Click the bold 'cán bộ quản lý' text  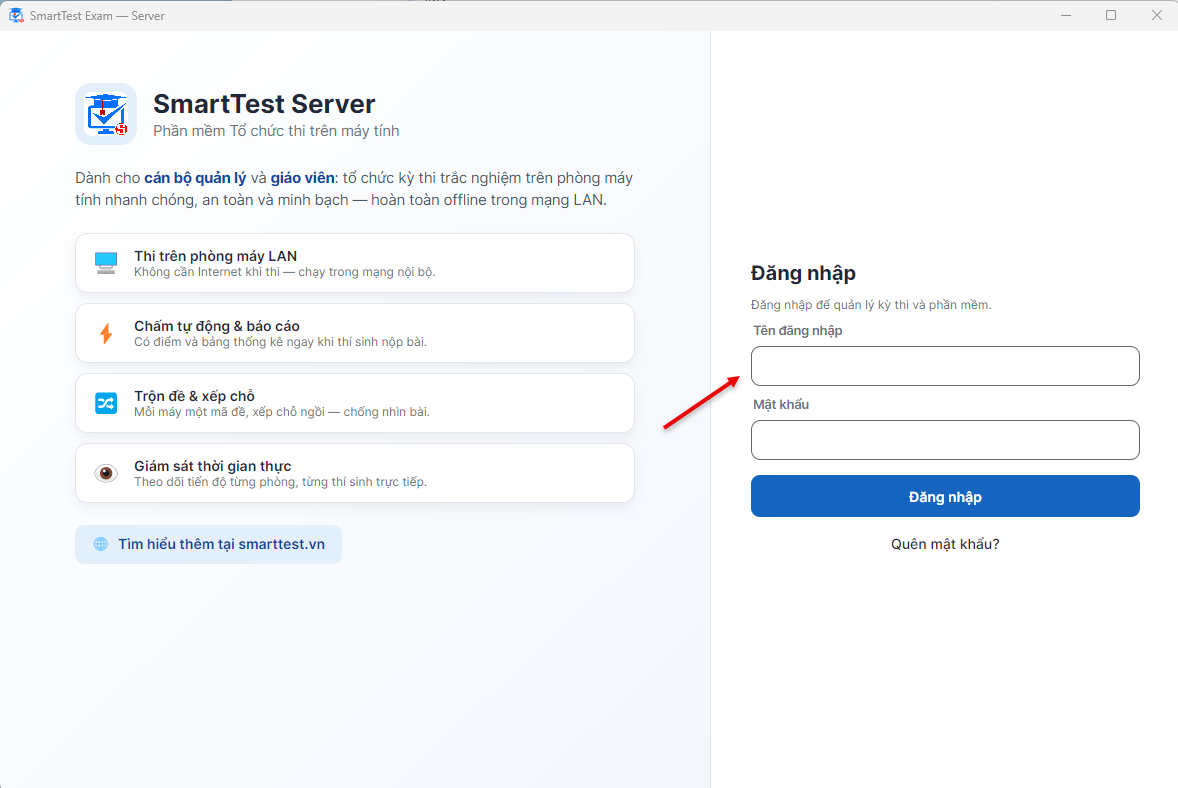click(195, 178)
